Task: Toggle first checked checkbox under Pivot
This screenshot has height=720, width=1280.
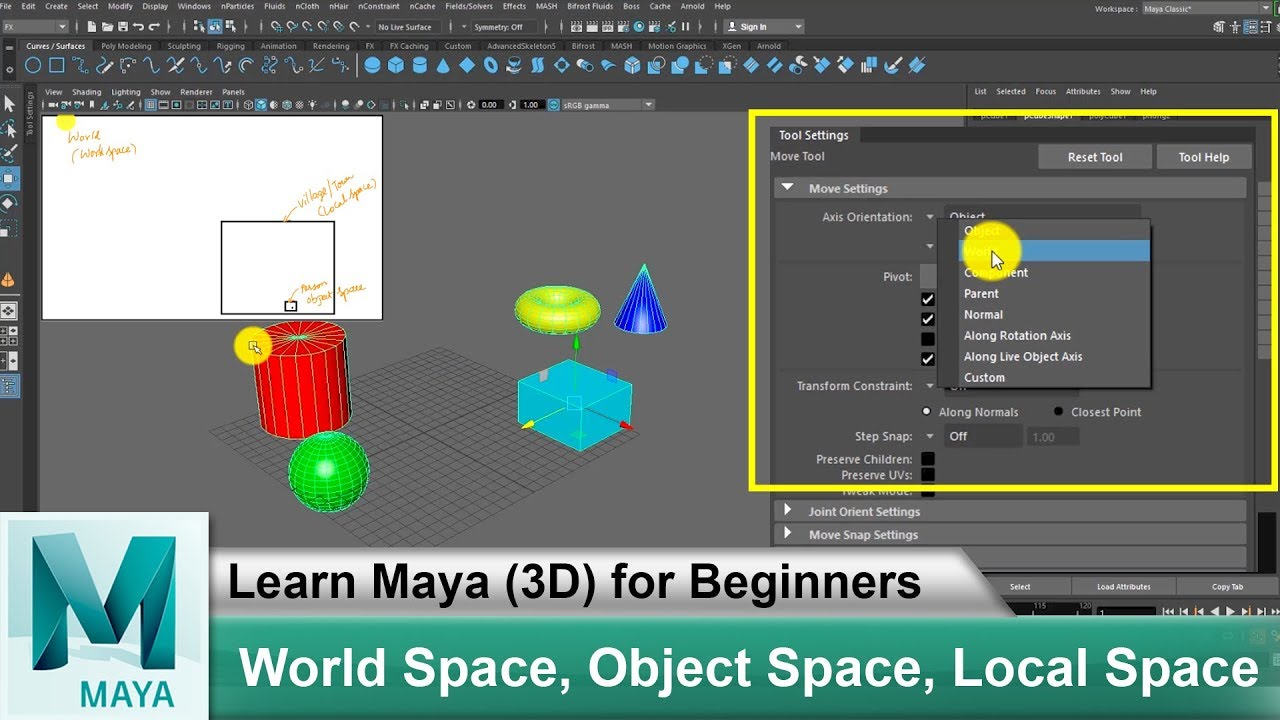Action: pyautogui.click(x=928, y=299)
